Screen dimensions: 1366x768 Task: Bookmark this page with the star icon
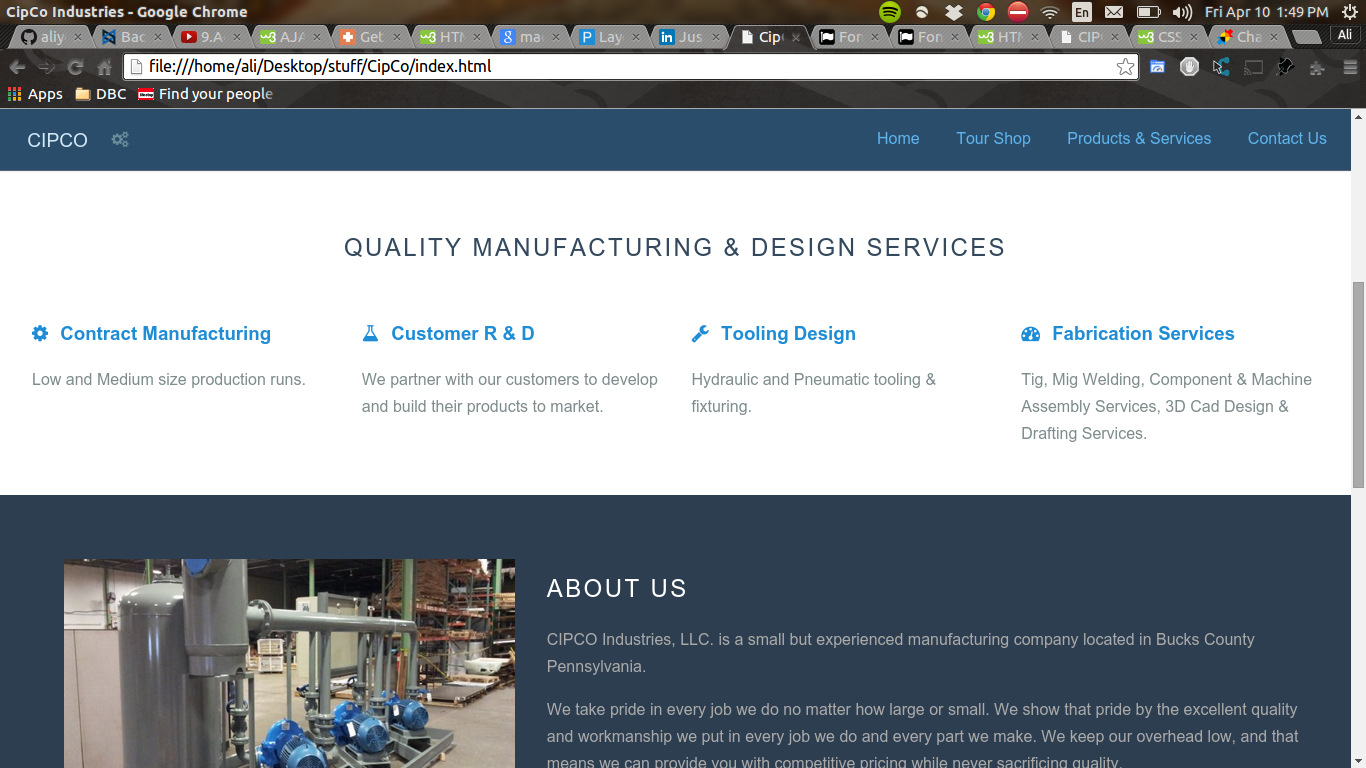(1125, 67)
